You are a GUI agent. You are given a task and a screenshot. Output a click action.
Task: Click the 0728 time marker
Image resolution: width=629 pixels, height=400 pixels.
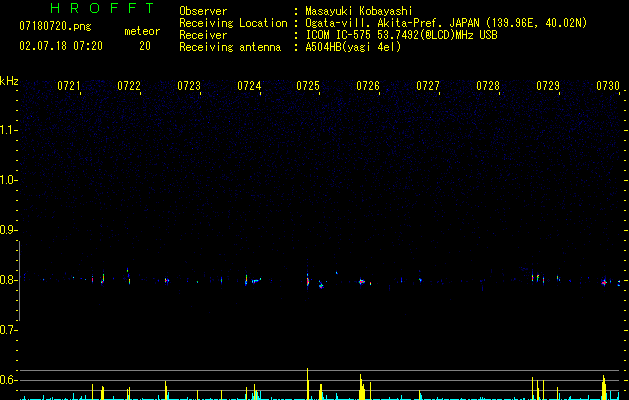(488, 86)
